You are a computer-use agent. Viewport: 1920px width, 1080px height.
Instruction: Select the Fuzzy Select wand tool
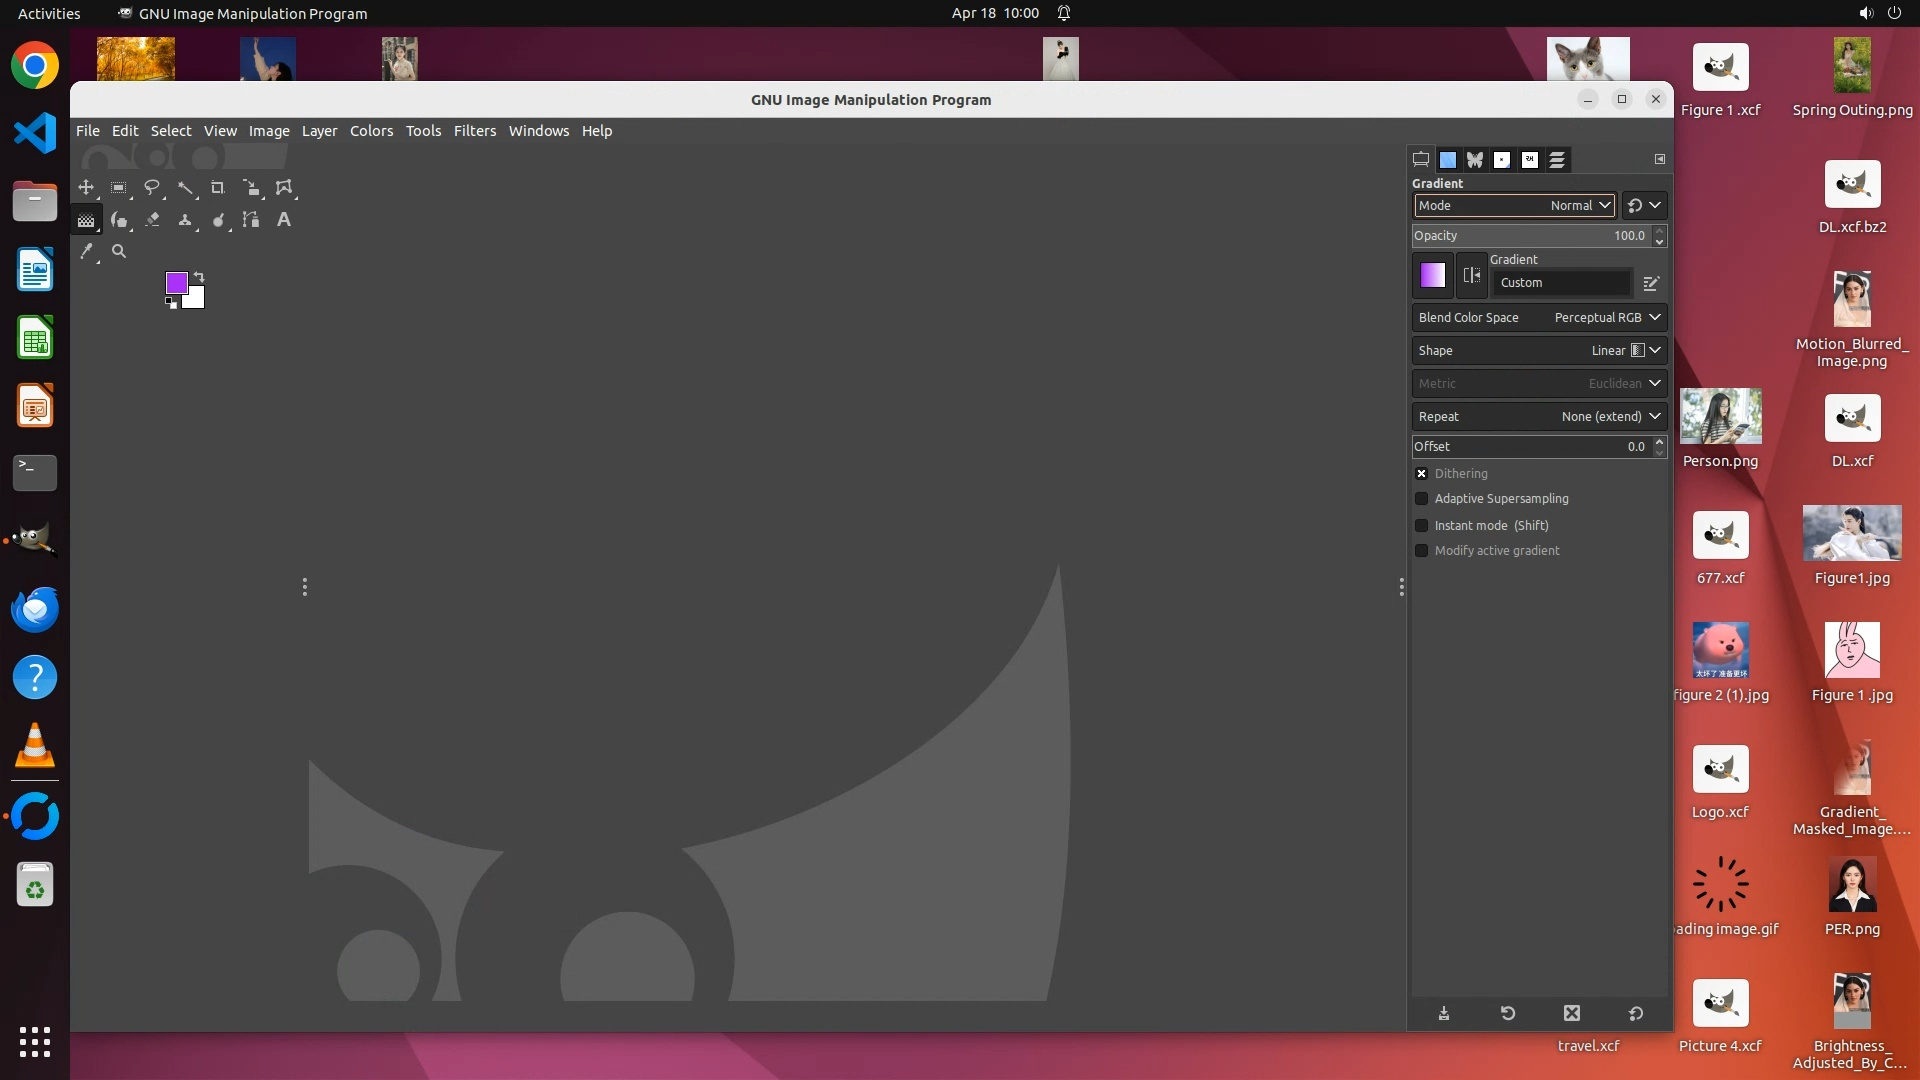(185, 188)
